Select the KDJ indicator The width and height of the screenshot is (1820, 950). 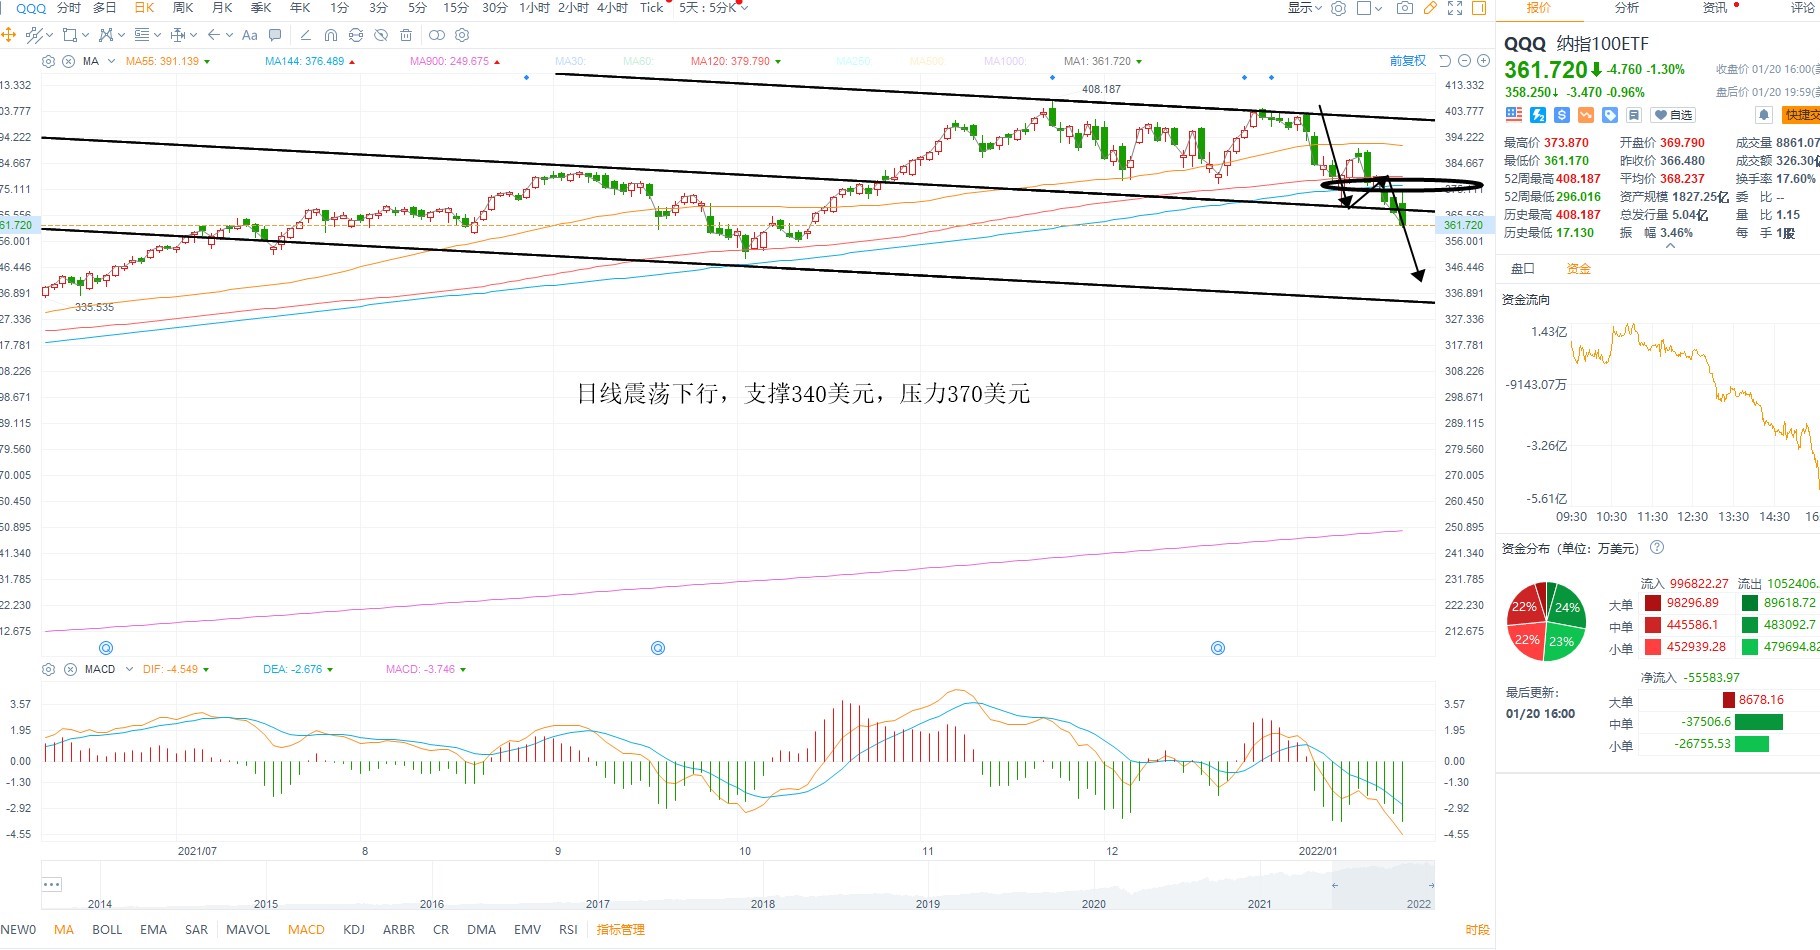point(354,930)
